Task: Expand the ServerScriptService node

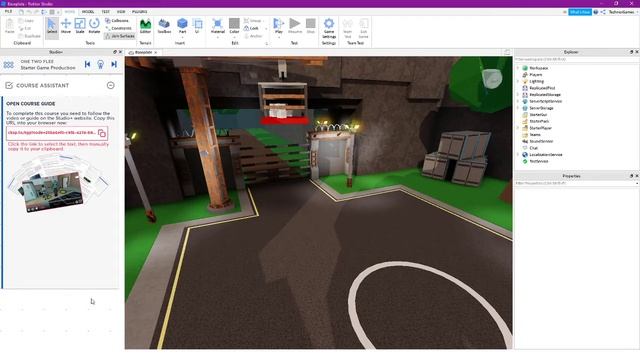Action: 518,101
